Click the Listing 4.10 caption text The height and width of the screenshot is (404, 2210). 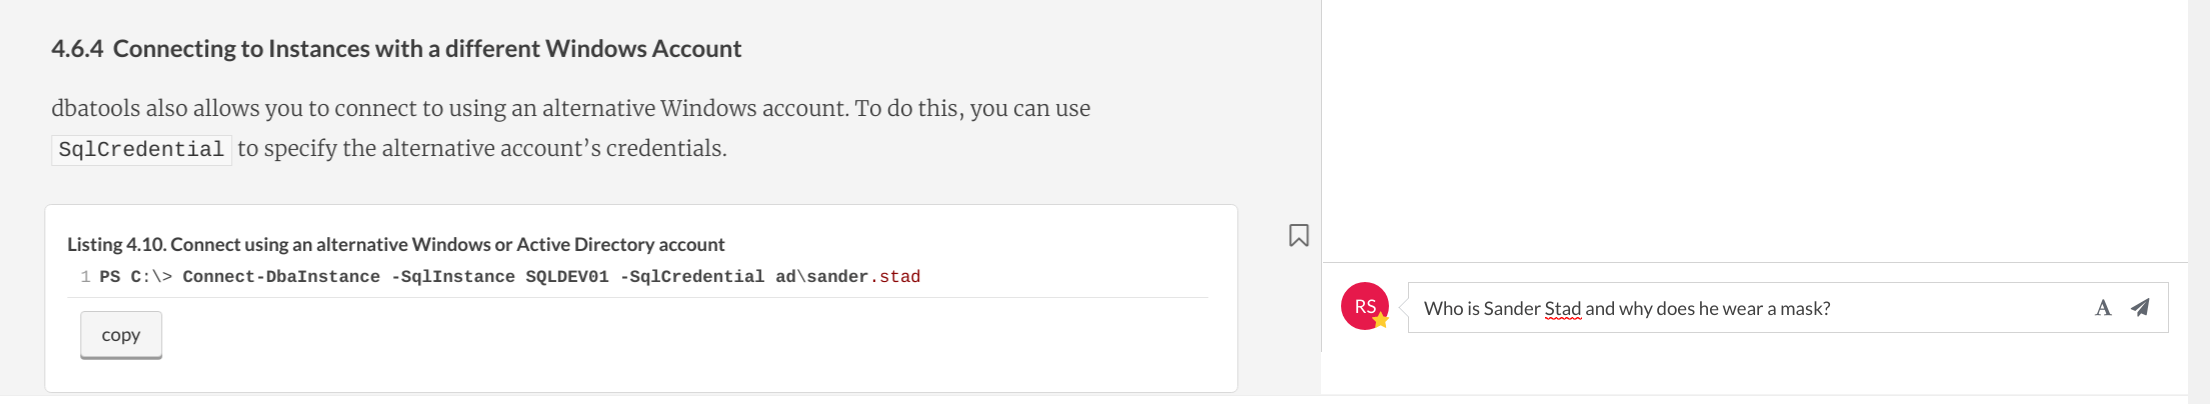[x=396, y=244]
